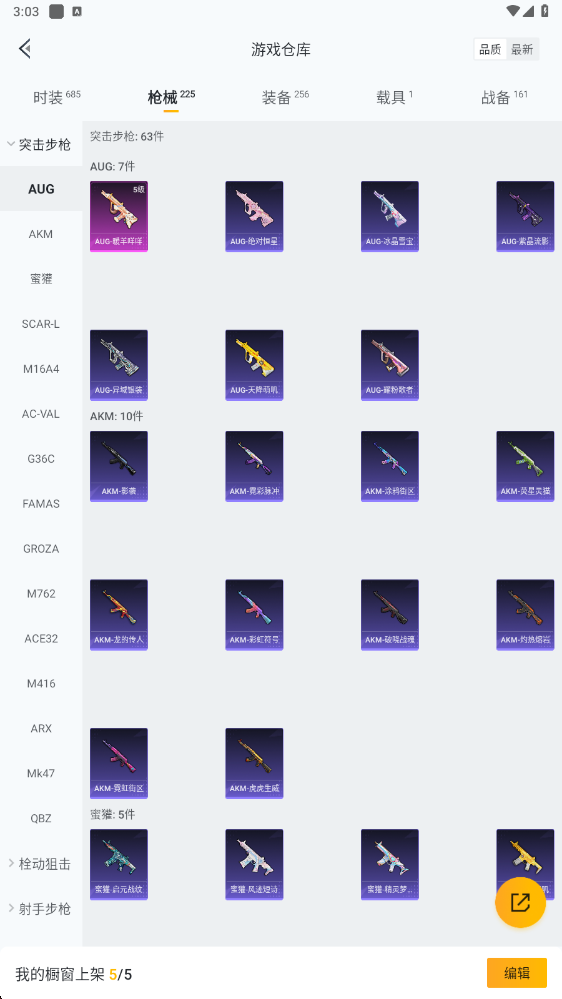Open the AKM-虎虎生威 gold skin
Viewport: 562px width, 999px height.
pyautogui.click(x=254, y=763)
